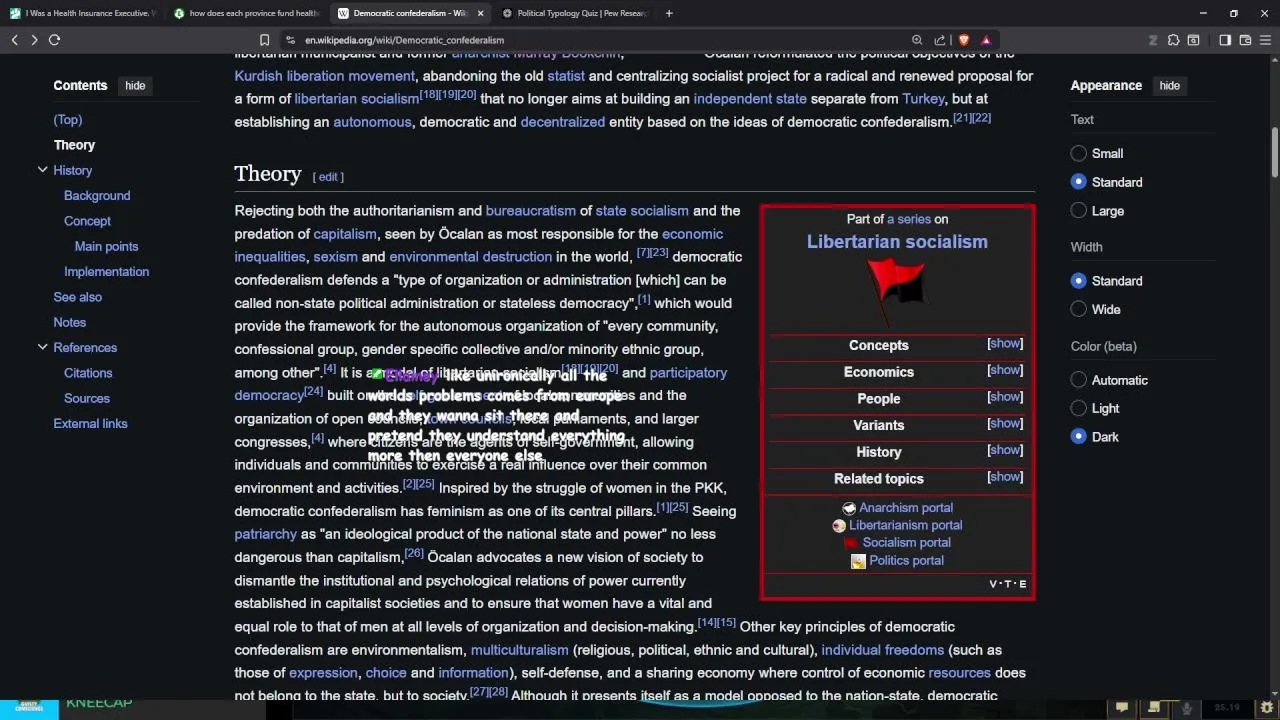Go back using browser back arrow
Screen dimensions: 1280x720
pyautogui.click(x=14, y=40)
